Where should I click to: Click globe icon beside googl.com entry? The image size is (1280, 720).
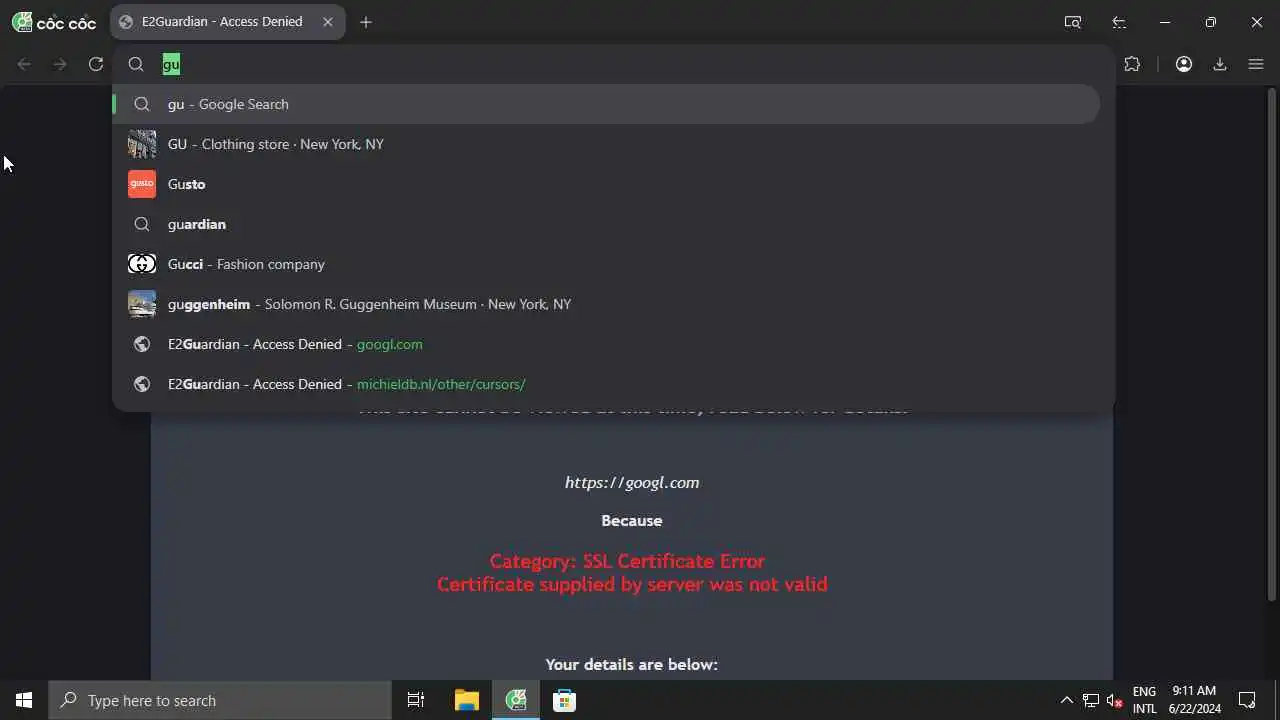tap(142, 344)
